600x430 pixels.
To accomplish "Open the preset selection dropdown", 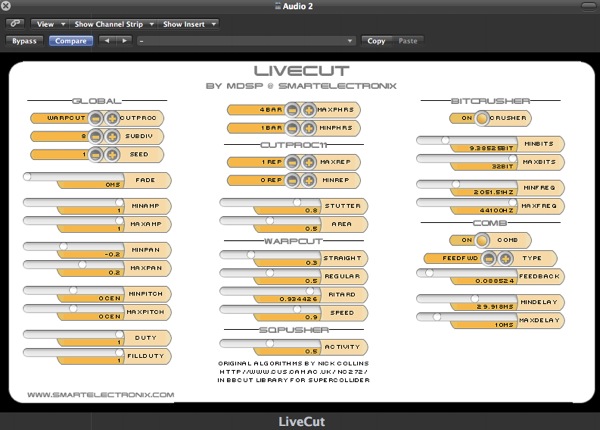I will 246,41.
